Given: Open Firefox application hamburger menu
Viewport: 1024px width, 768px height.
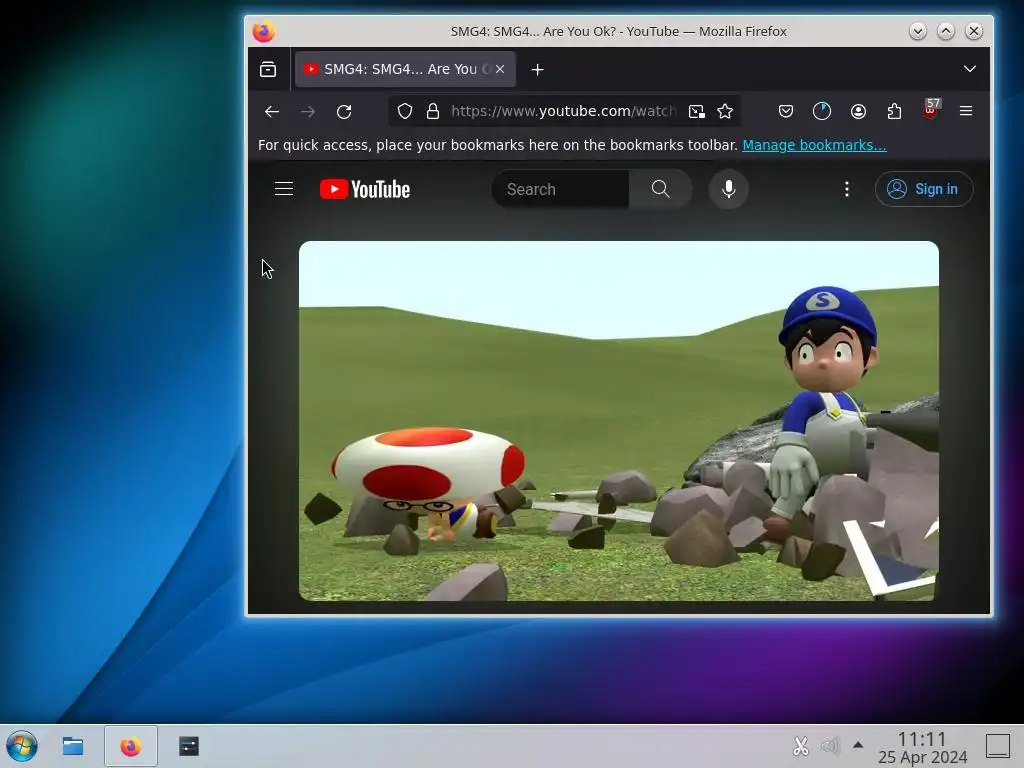Looking at the screenshot, I should (x=966, y=112).
